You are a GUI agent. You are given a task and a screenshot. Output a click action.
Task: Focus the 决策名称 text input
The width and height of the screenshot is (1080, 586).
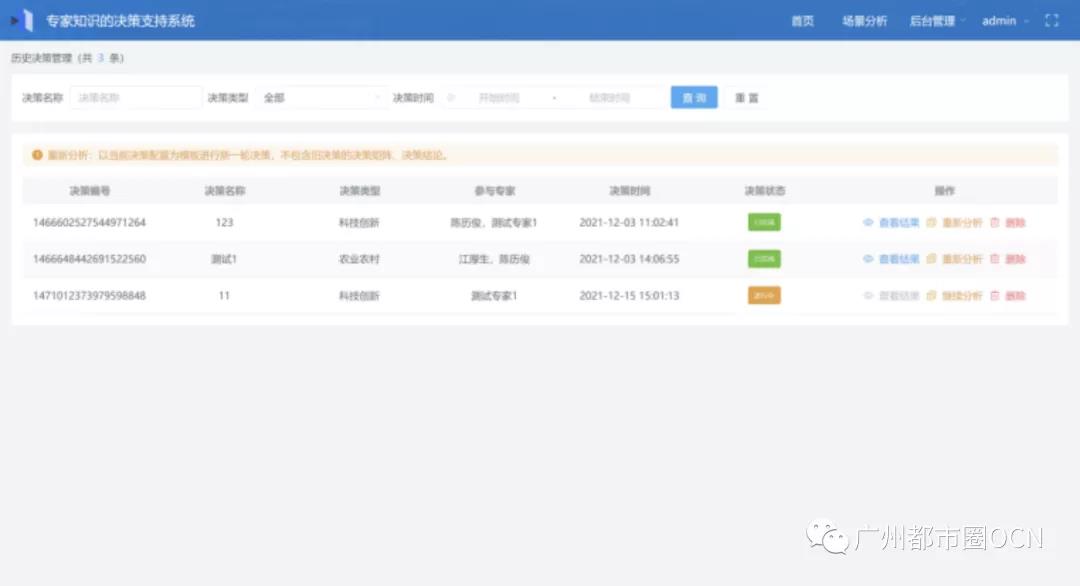[x=136, y=98]
